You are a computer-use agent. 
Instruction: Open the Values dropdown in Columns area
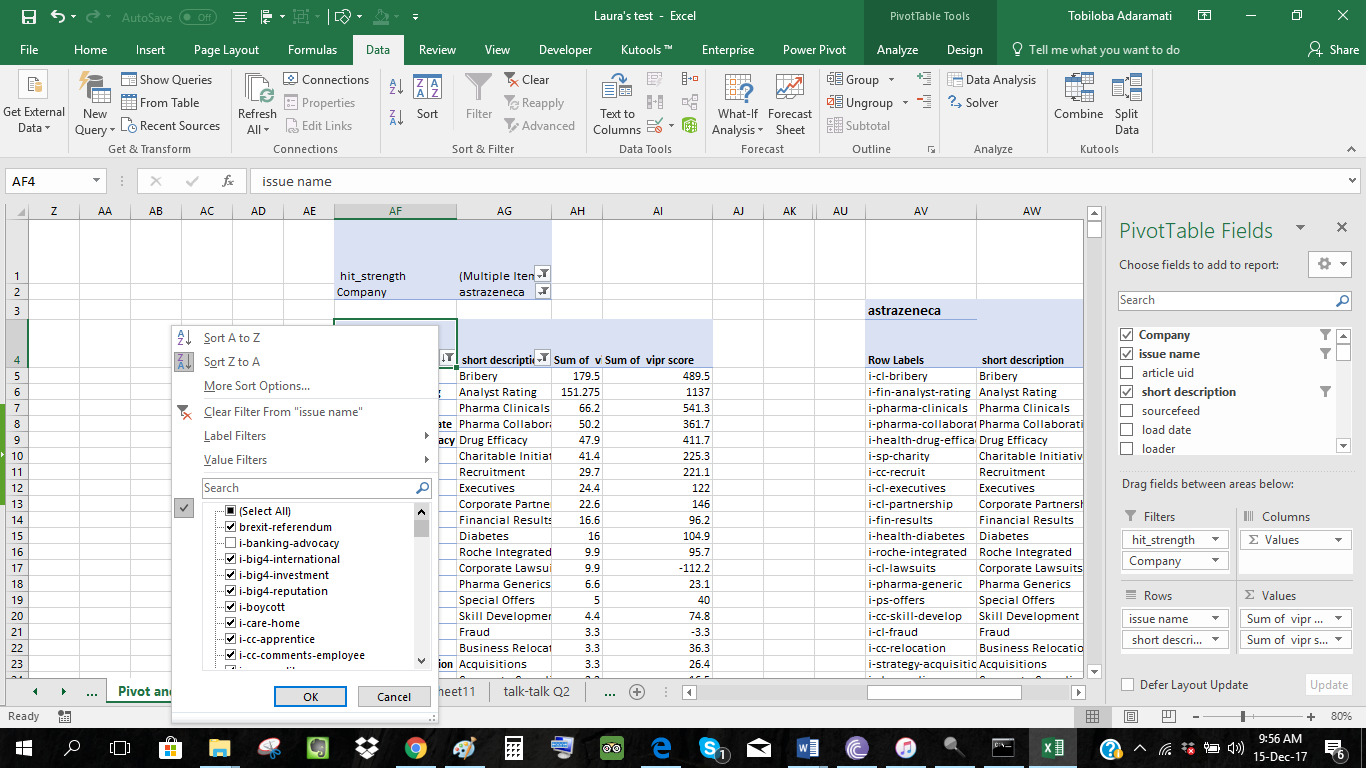pos(1339,540)
